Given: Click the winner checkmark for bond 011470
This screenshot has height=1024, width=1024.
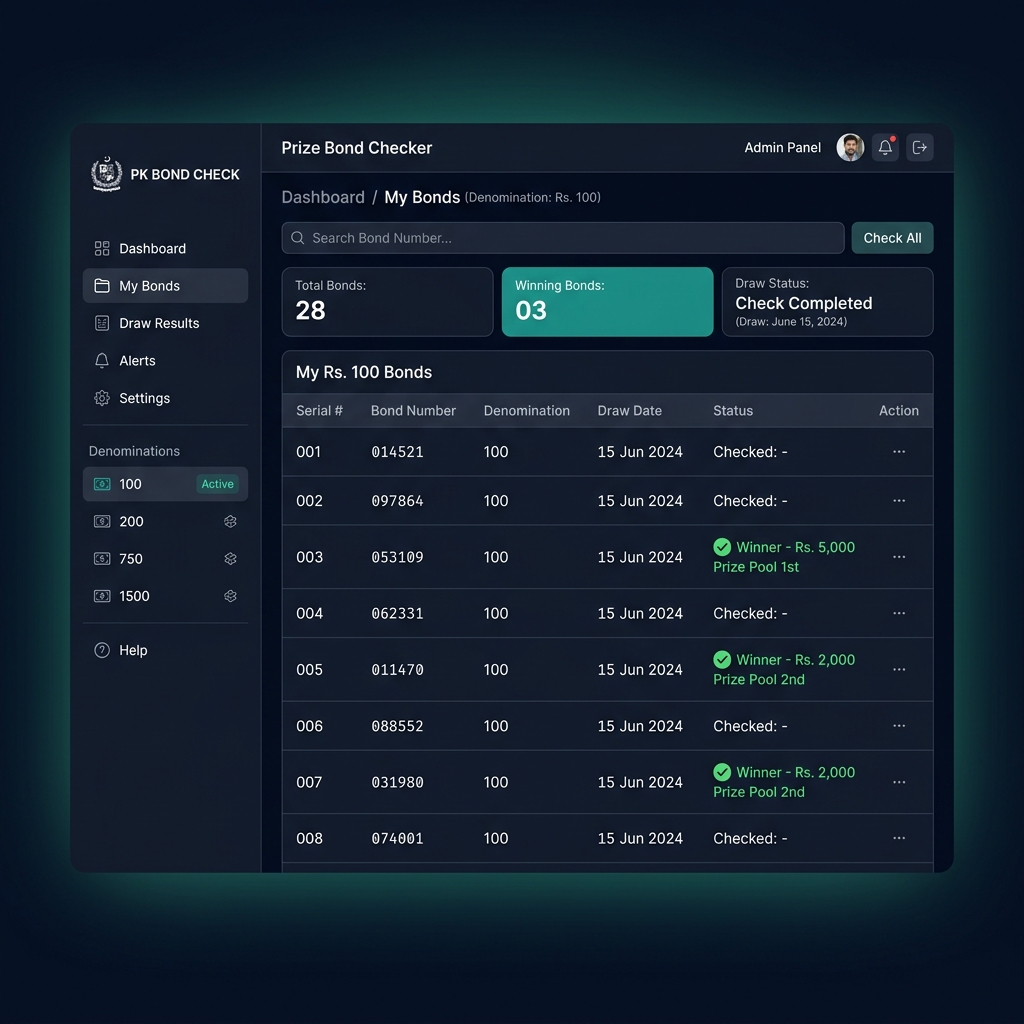Looking at the screenshot, I should click(x=722, y=660).
